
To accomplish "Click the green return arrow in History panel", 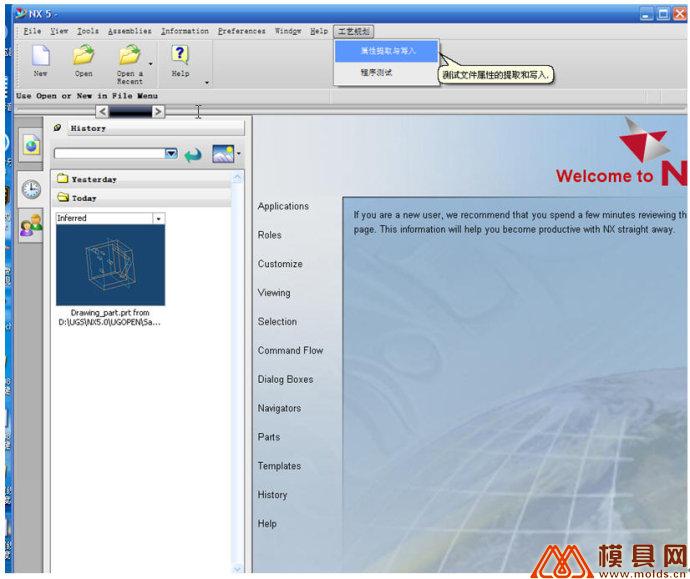I will [x=193, y=154].
